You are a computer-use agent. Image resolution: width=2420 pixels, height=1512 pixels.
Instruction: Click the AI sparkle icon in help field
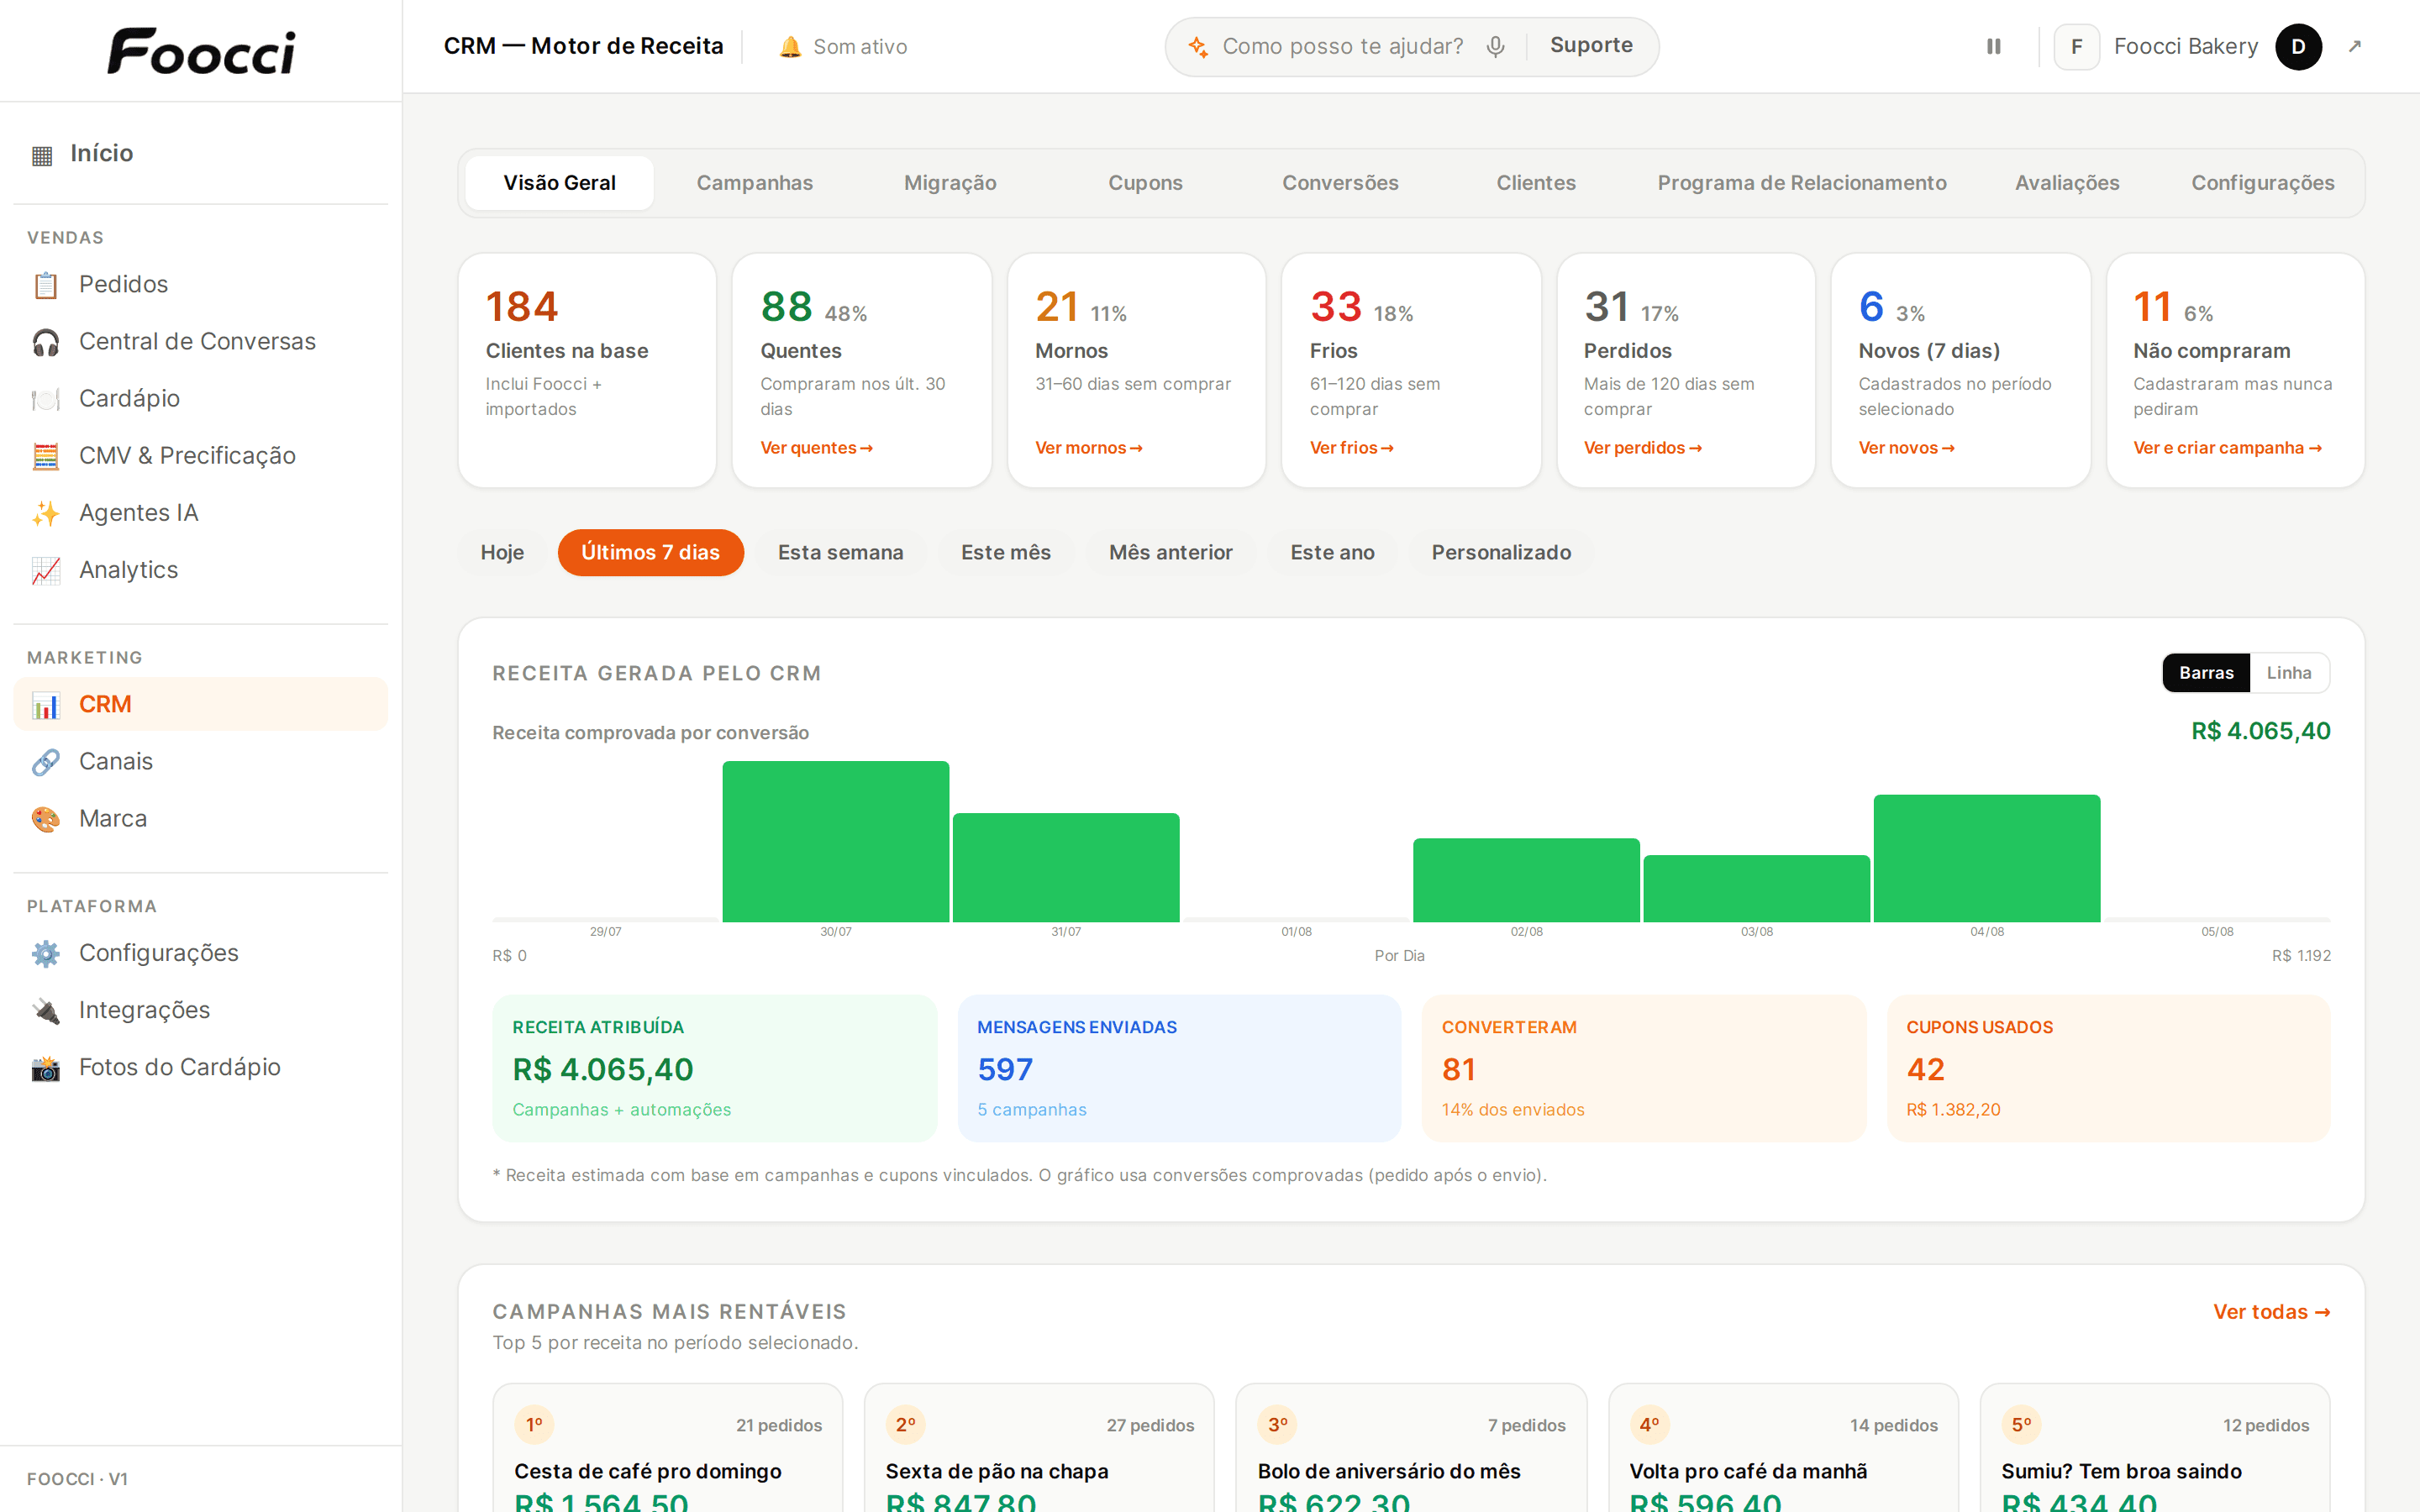pos(1198,47)
